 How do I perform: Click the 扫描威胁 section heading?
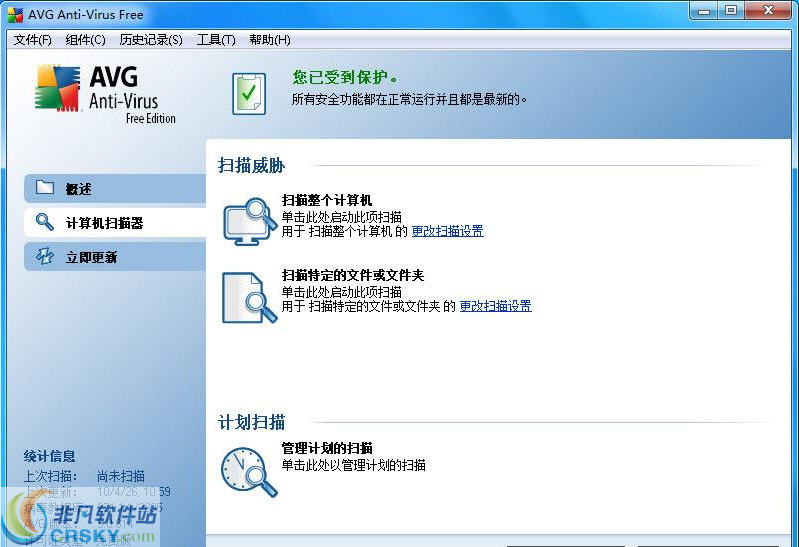(251, 166)
